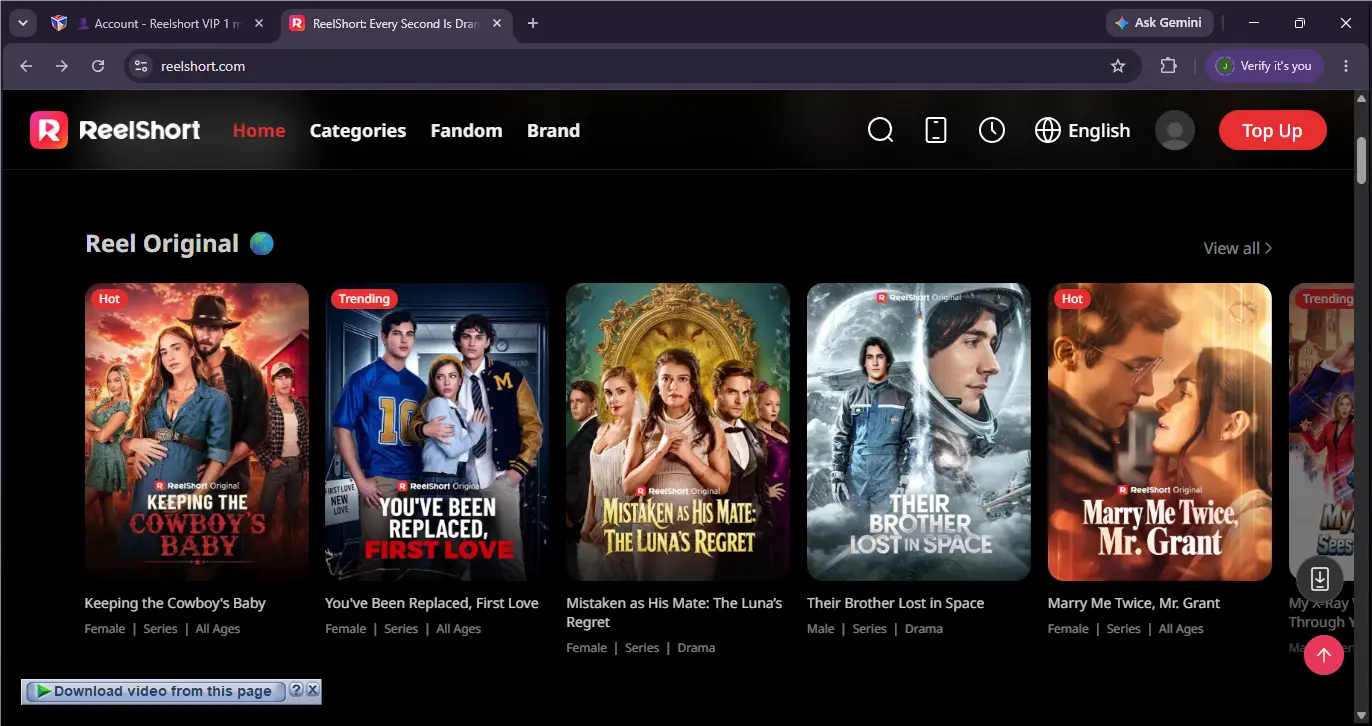Click the red Top Up button

[x=1272, y=130]
